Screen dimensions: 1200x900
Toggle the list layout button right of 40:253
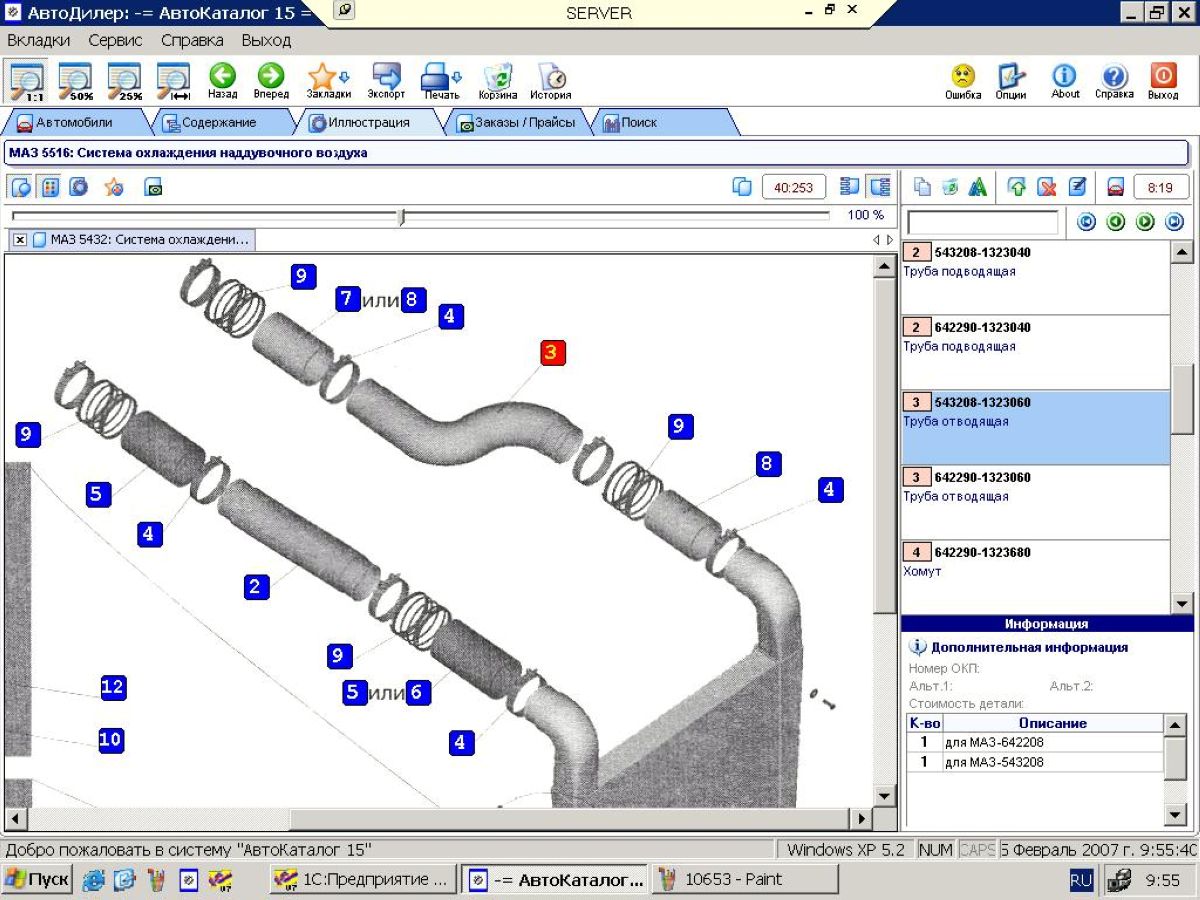(x=850, y=187)
